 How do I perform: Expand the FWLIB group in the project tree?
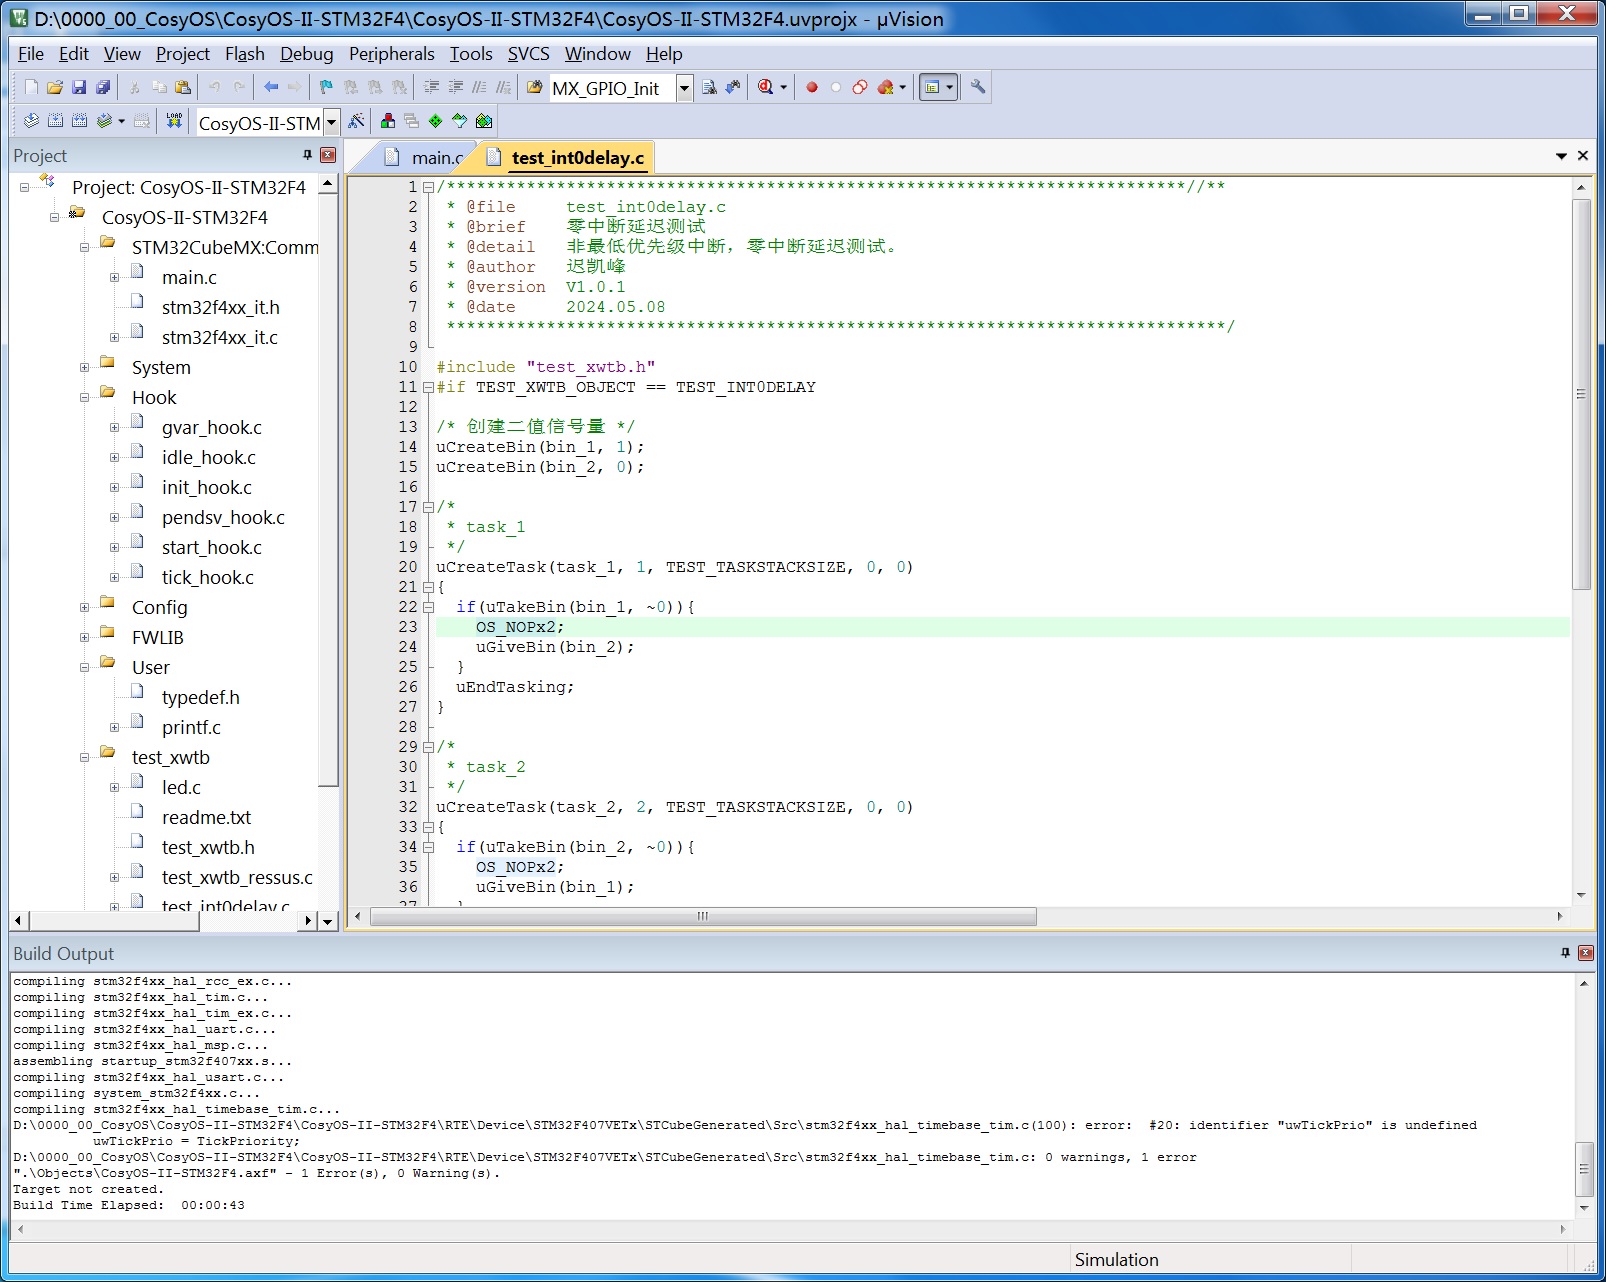click(85, 638)
